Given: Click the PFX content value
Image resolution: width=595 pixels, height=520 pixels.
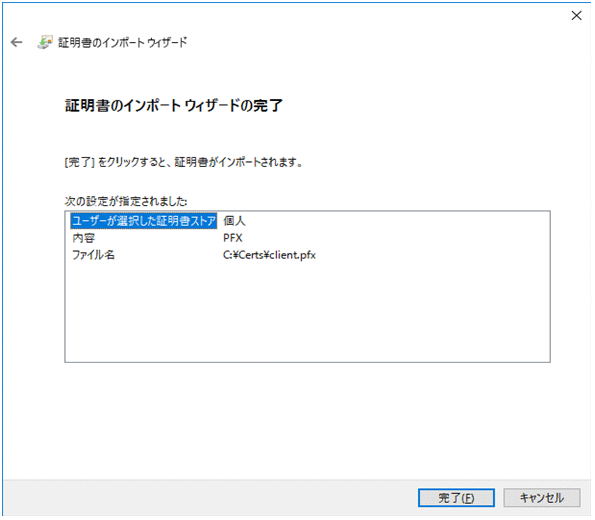Looking at the screenshot, I should click(x=233, y=238).
